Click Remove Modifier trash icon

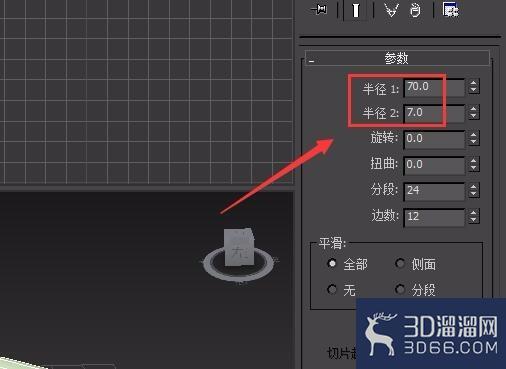click(x=415, y=10)
